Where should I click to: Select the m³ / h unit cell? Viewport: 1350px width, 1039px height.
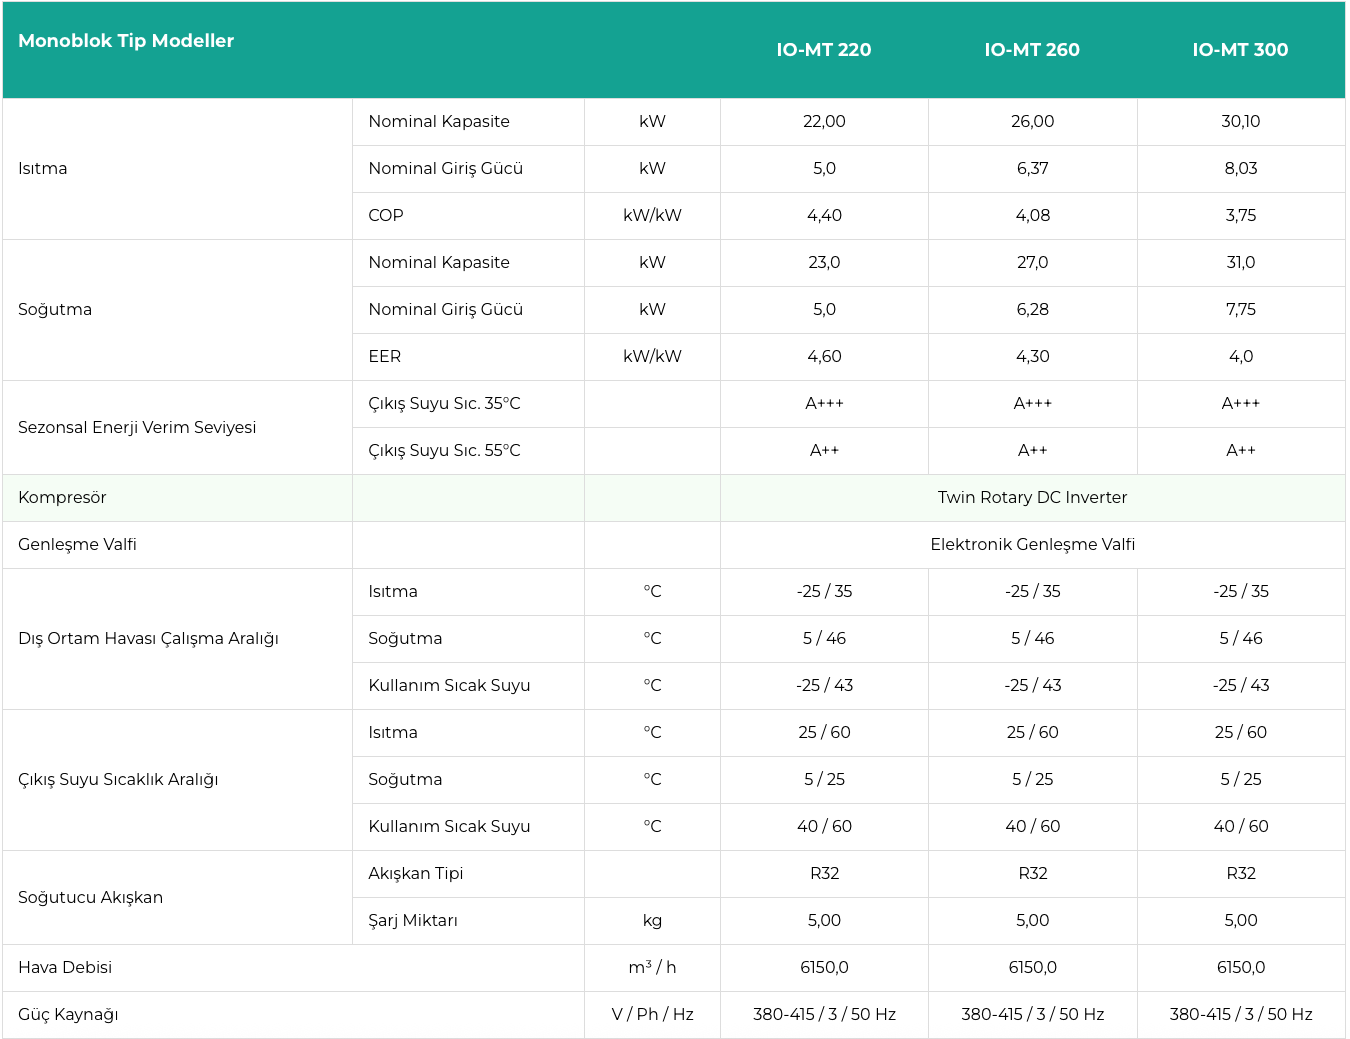652,968
